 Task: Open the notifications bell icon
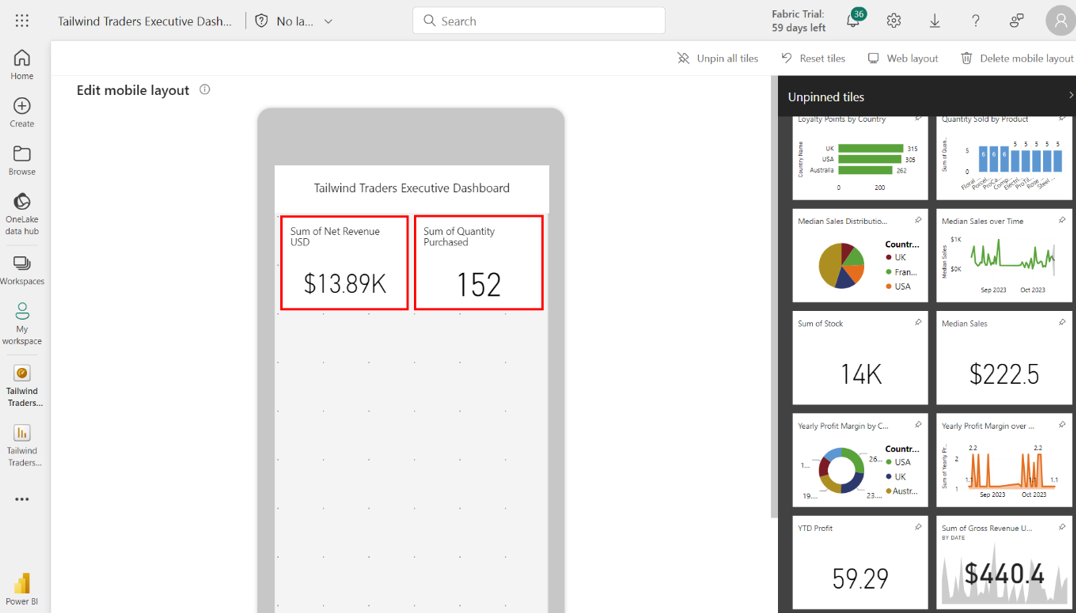[853, 21]
